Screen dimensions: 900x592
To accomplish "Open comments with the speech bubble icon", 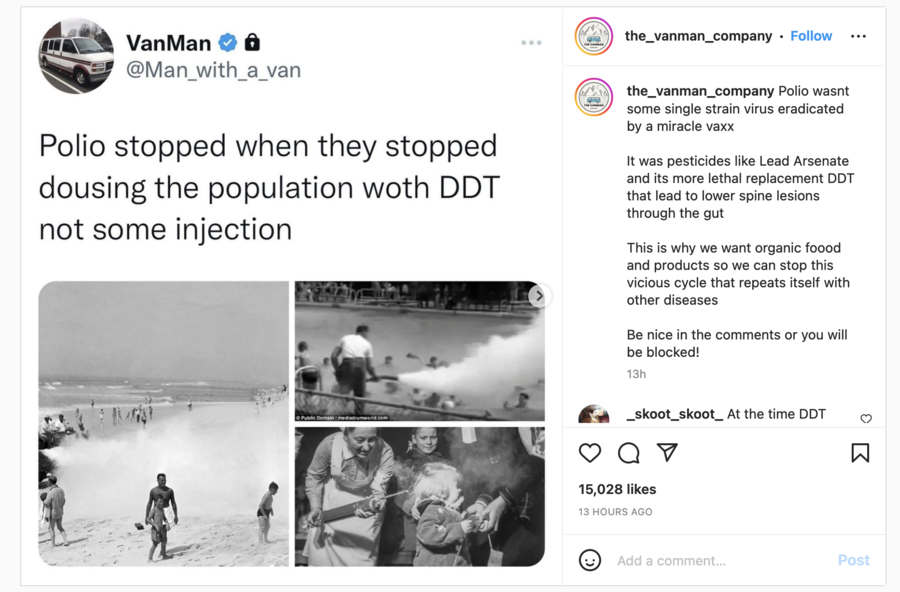I will [629, 453].
